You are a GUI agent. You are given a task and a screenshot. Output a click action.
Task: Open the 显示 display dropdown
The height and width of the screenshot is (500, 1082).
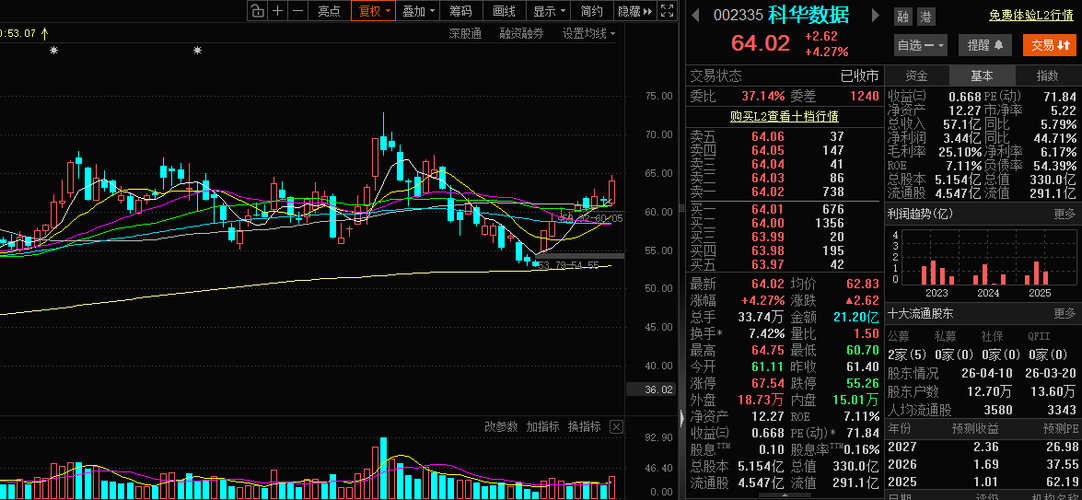pos(549,10)
